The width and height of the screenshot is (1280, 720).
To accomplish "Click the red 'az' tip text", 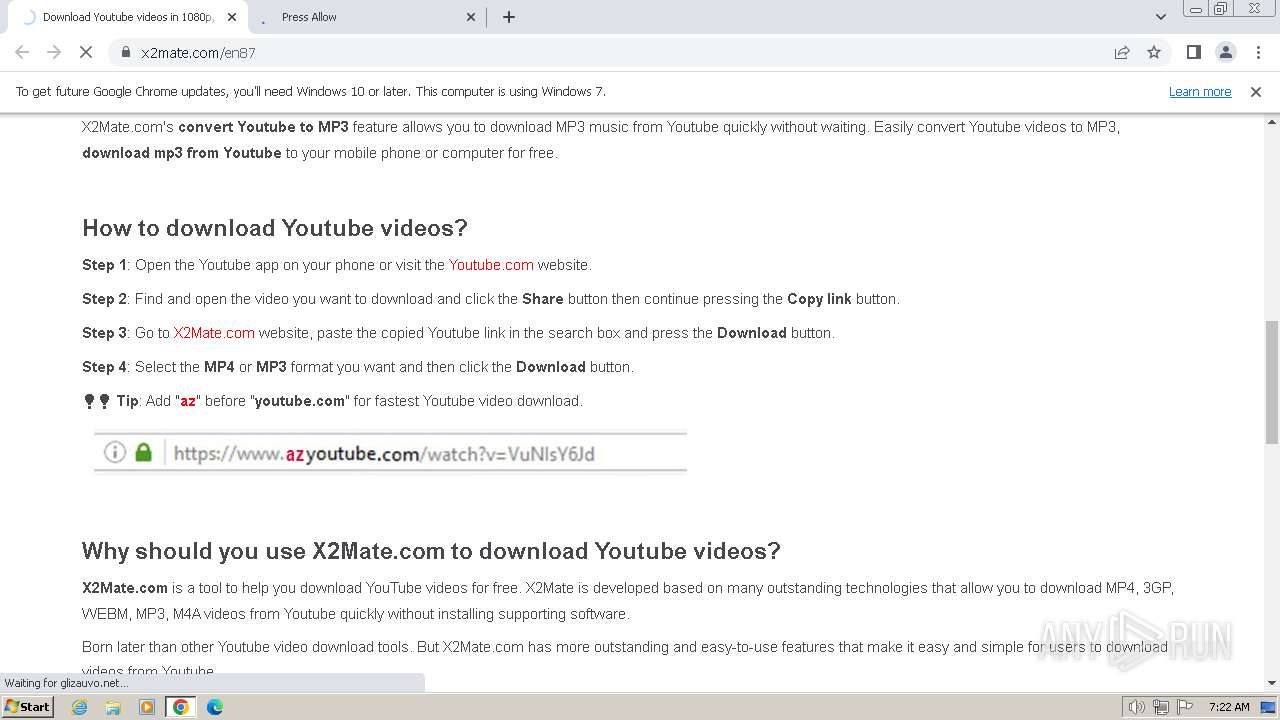I will [x=188, y=401].
